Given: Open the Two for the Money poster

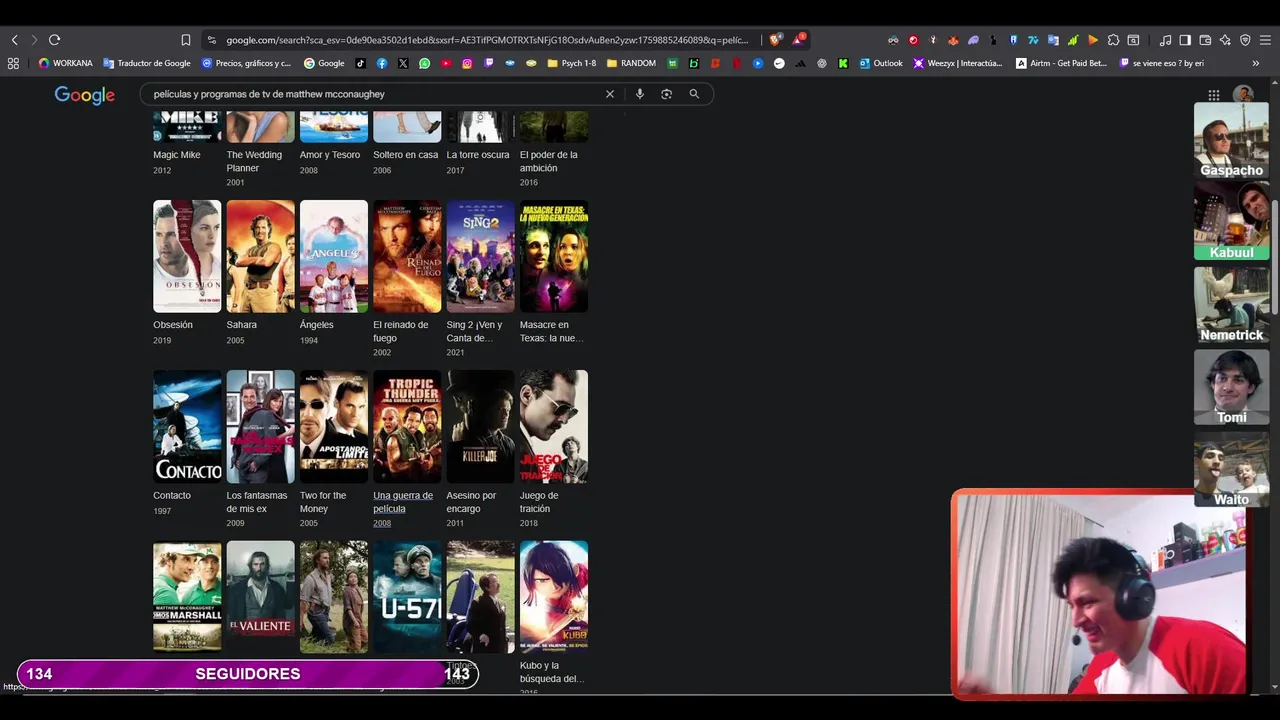Looking at the screenshot, I should 334,427.
